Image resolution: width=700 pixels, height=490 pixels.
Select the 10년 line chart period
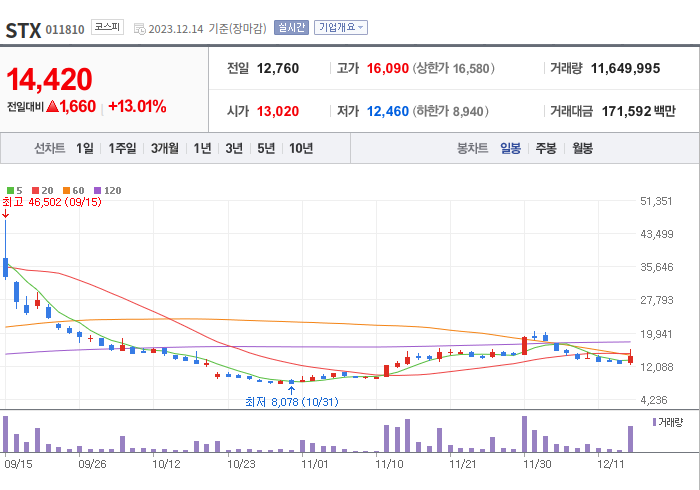(301, 148)
